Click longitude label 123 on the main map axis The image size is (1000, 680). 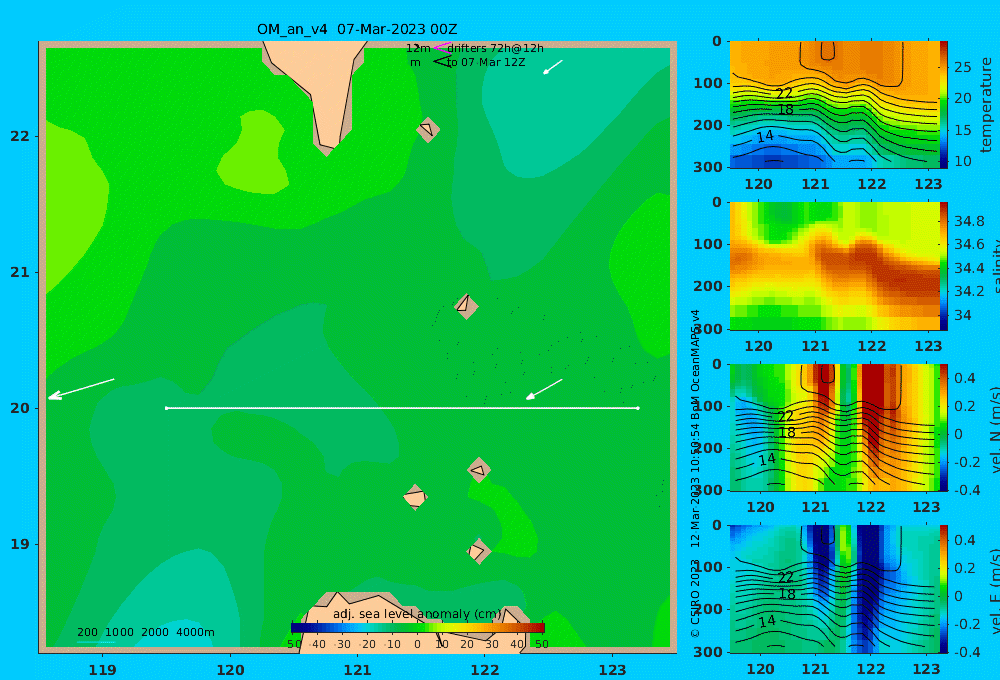tap(613, 670)
